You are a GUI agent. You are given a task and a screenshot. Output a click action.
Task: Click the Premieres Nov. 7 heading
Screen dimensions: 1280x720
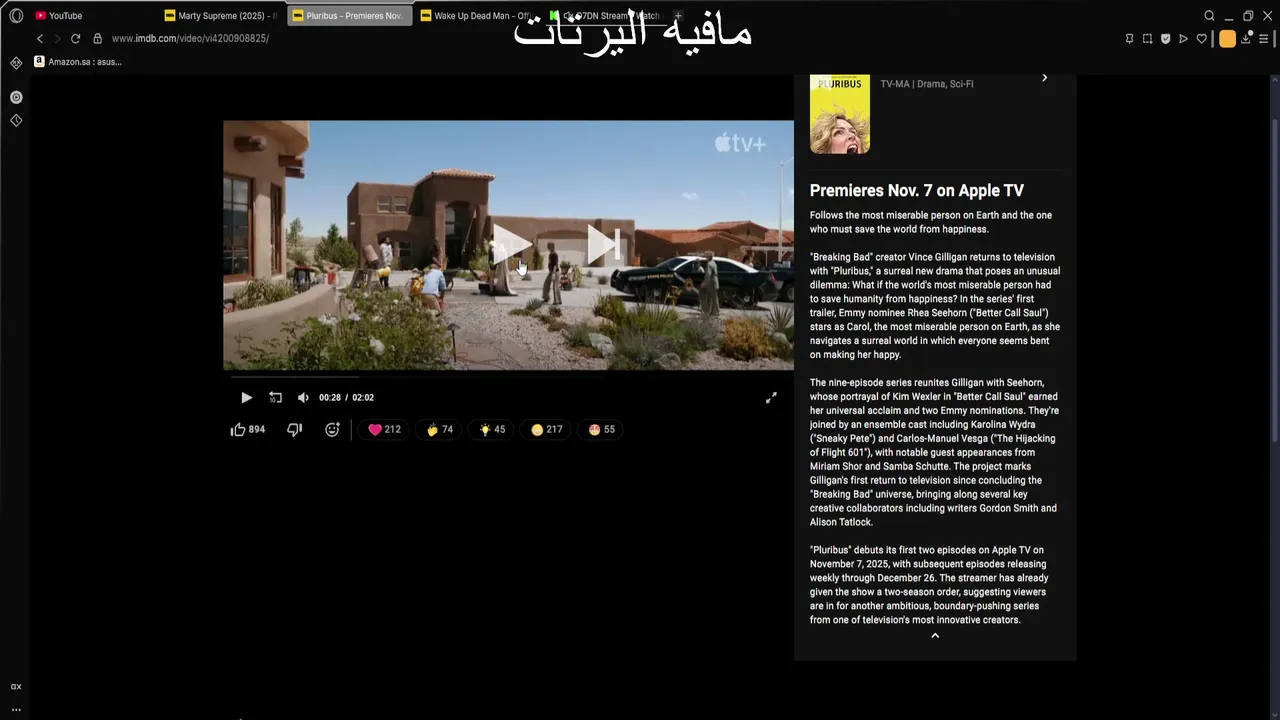917,190
